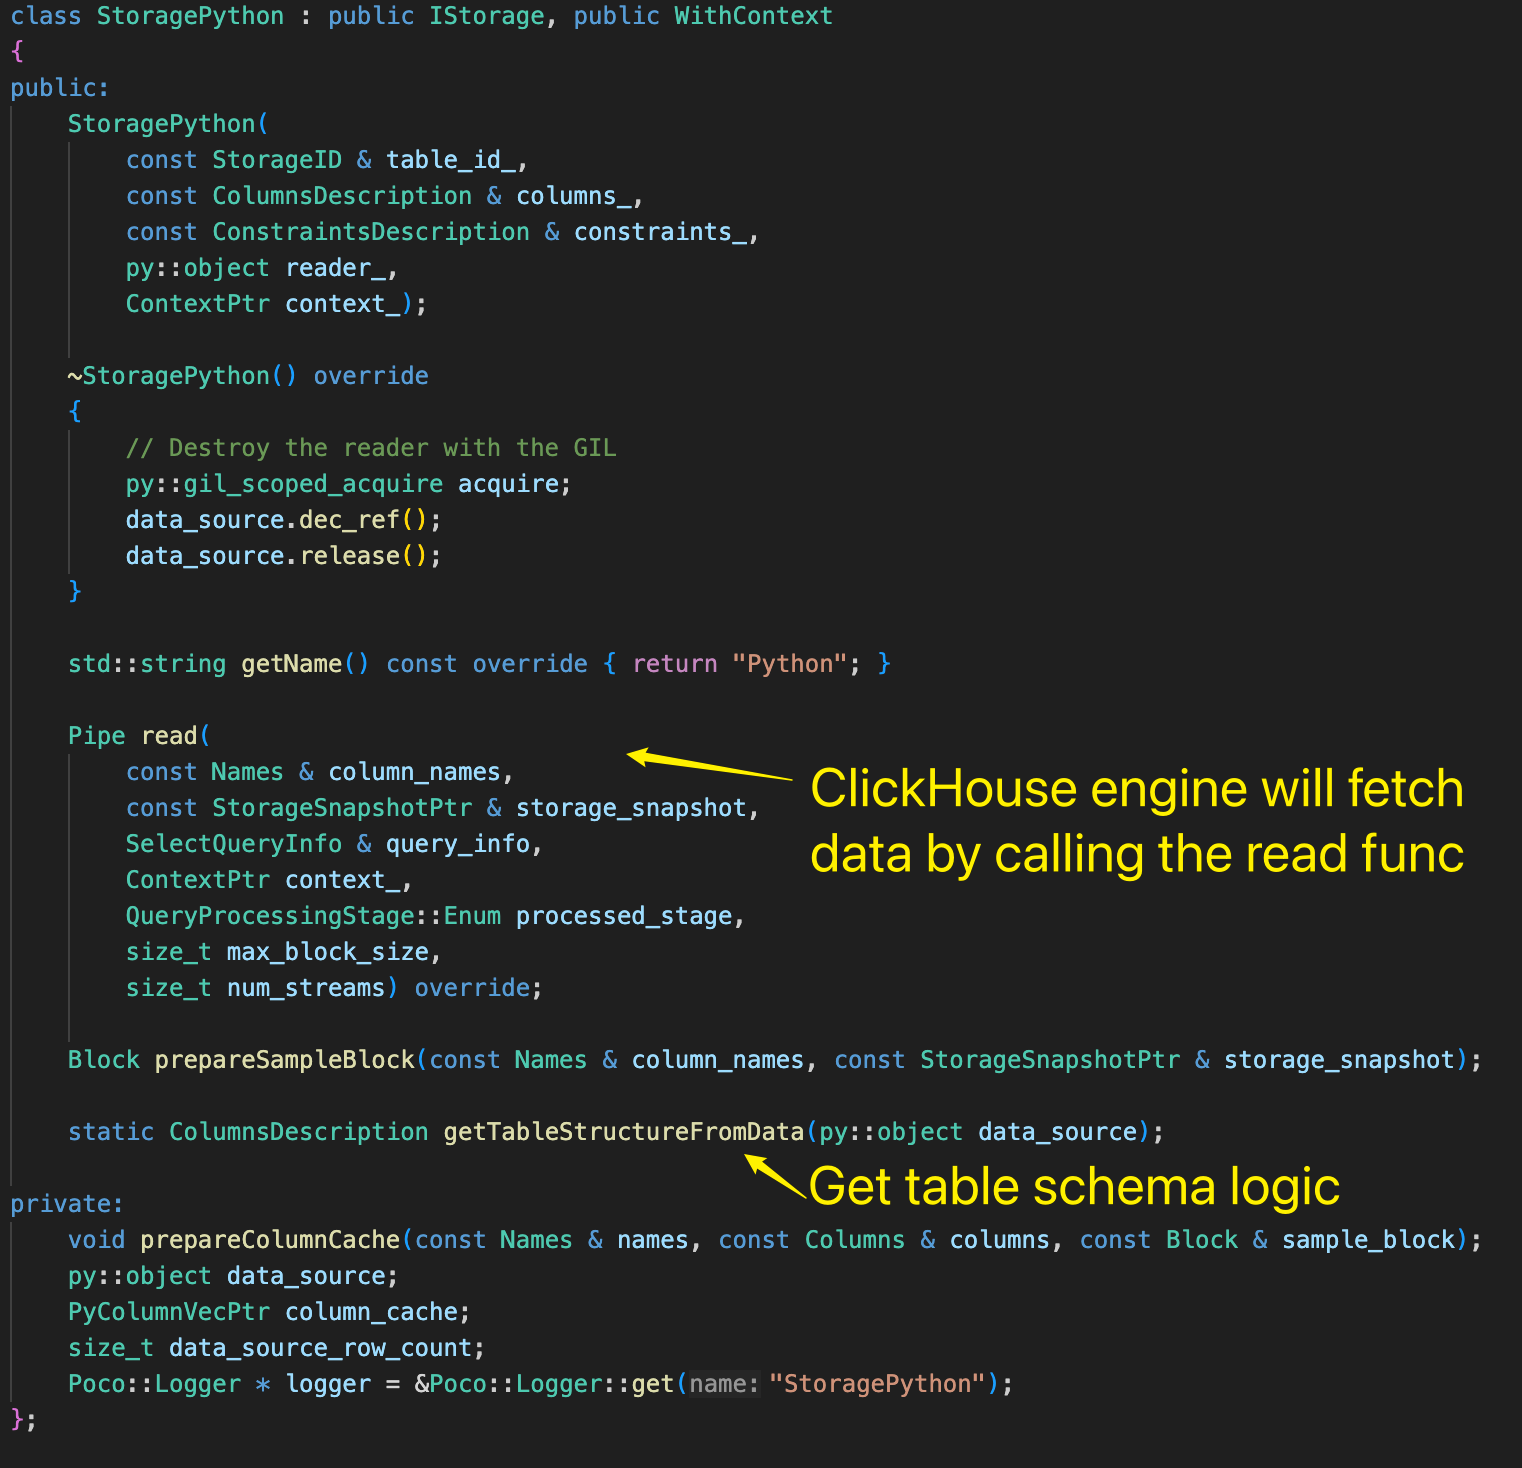Place cursor on prepareColumnCache method name
Screen dimensions: 1522x1468
click(x=269, y=1239)
